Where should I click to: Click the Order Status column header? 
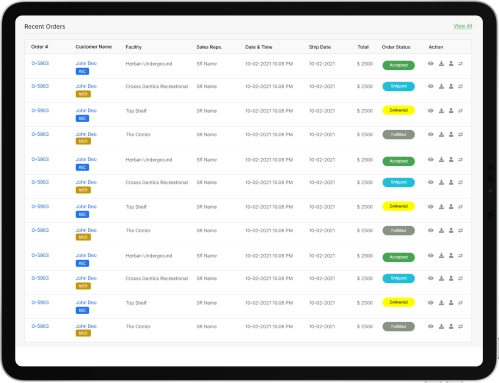396,47
